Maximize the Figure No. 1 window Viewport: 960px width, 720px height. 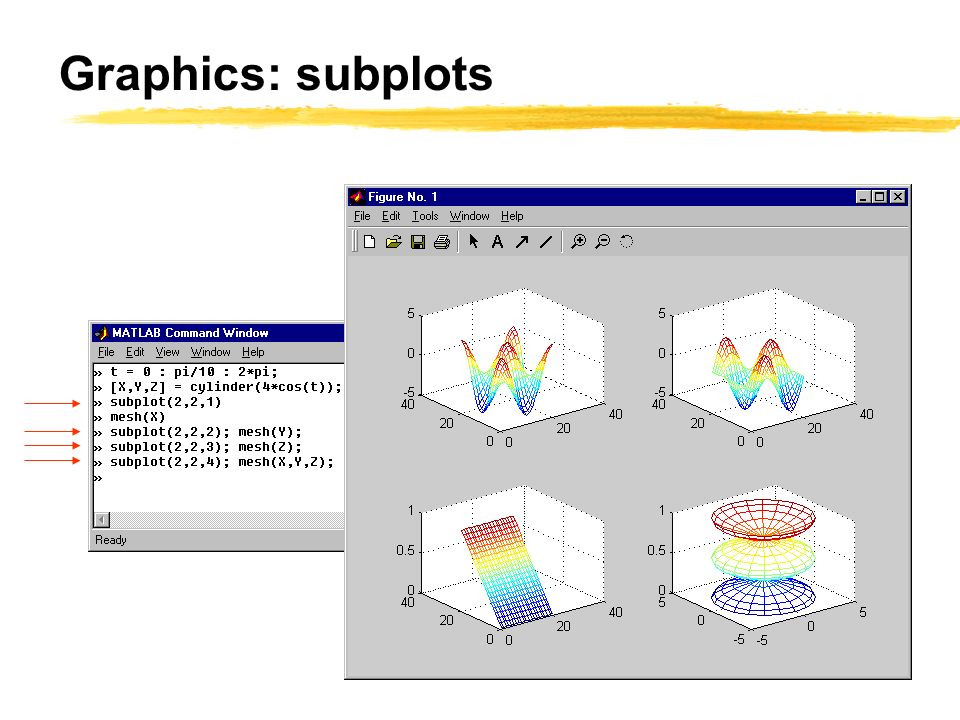pyautogui.click(x=879, y=197)
